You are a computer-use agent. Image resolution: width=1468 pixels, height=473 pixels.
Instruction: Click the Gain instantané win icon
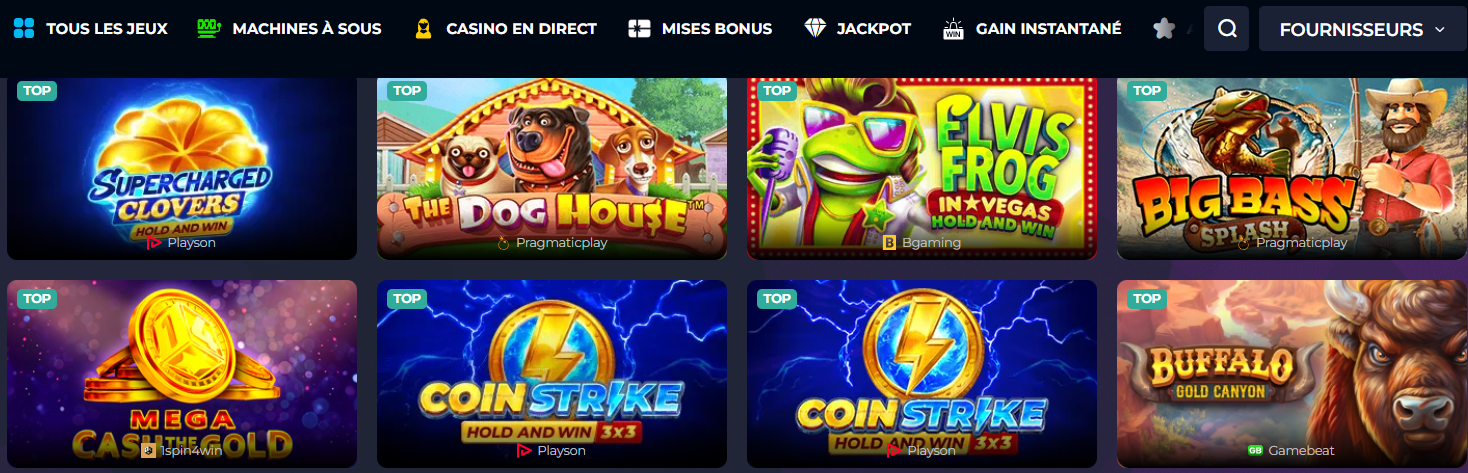[953, 29]
